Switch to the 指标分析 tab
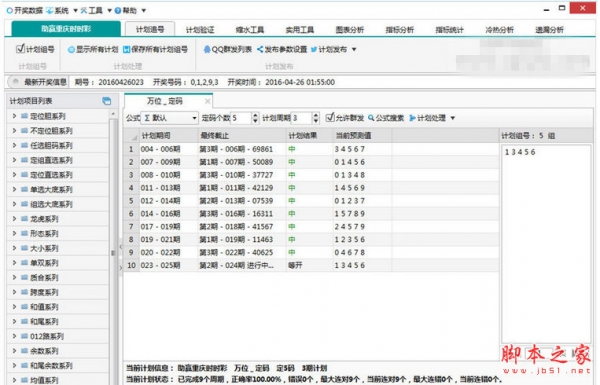The image size is (600, 385). [x=399, y=29]
